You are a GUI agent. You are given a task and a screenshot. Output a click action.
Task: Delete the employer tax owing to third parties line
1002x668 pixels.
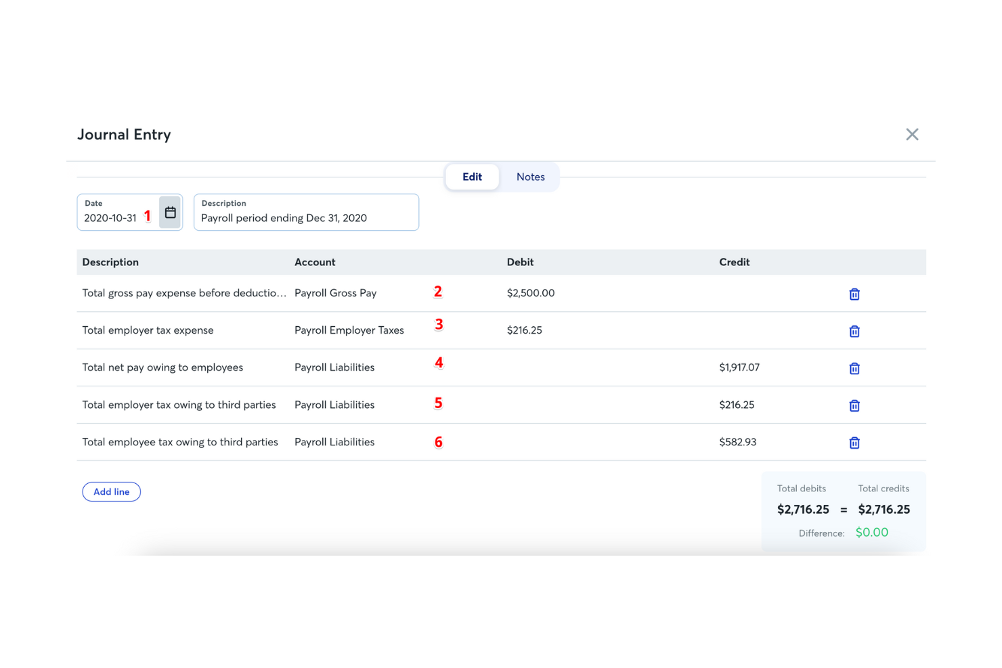pos(854,405)
